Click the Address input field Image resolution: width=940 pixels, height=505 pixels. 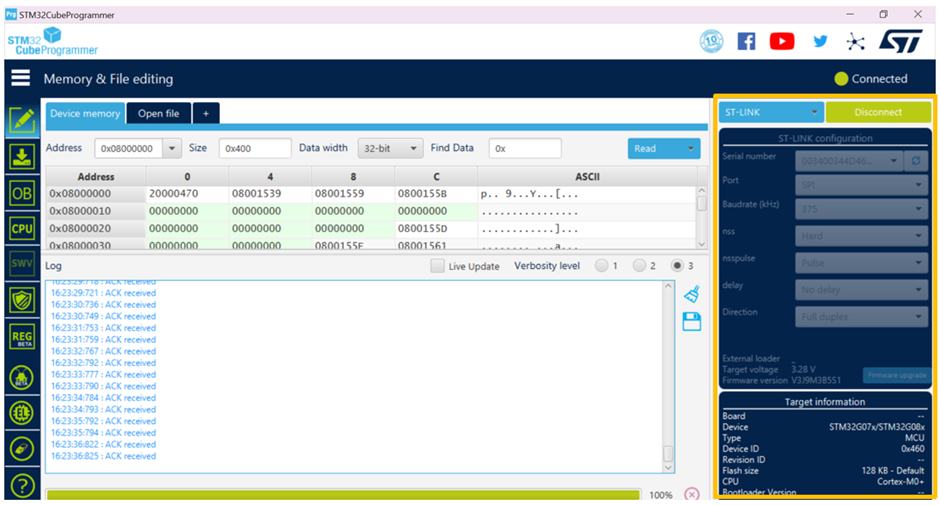[x=129, y=148]
